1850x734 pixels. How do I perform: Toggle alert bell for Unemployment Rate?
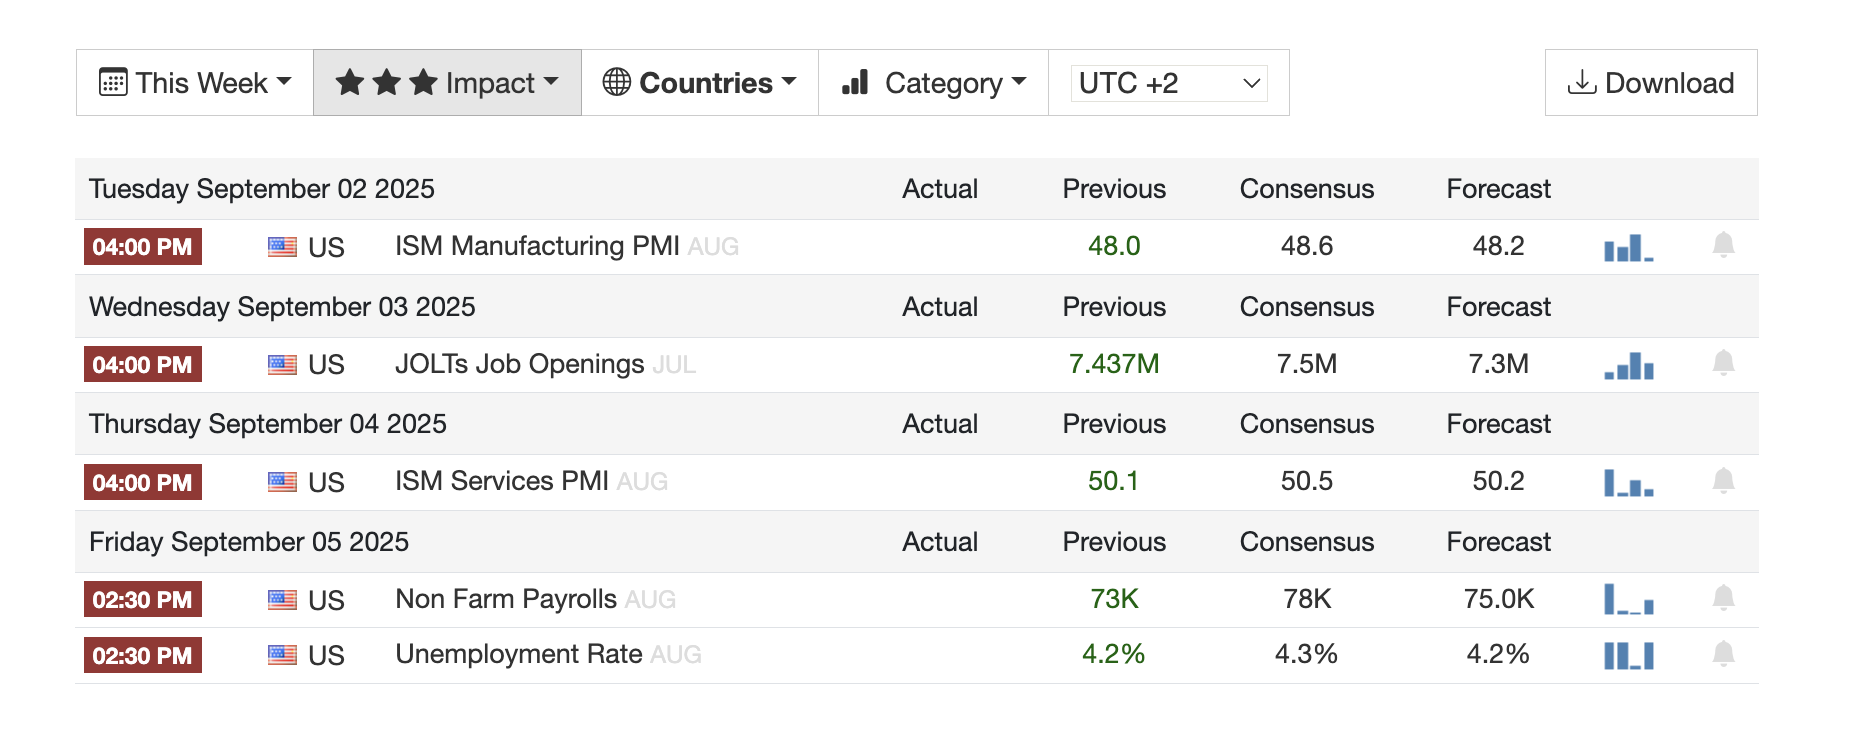click(1722, 654)
